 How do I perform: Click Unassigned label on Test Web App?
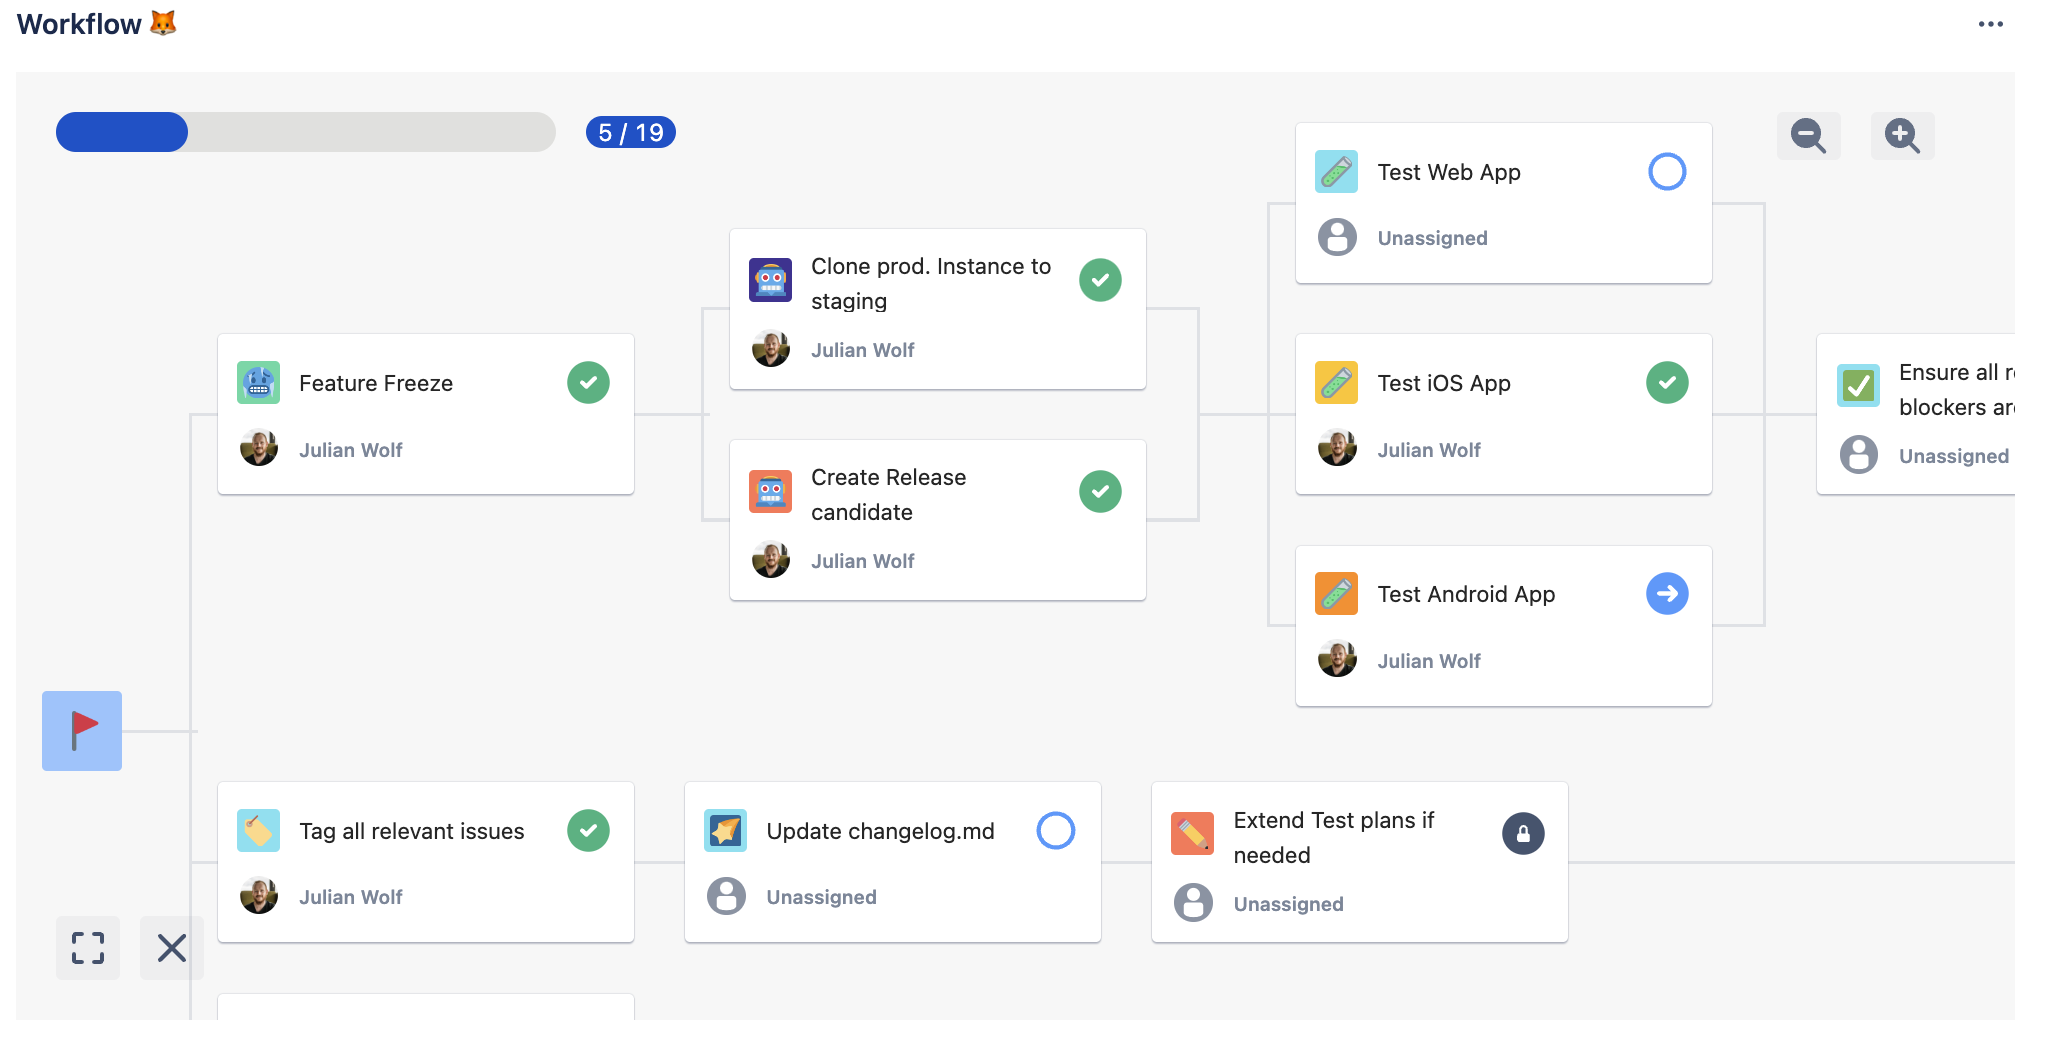point(1432,238)
